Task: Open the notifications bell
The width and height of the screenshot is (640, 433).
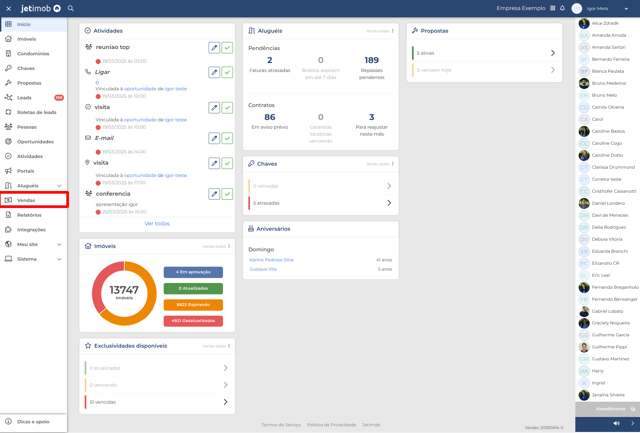Action: click(x=562, y=8)
